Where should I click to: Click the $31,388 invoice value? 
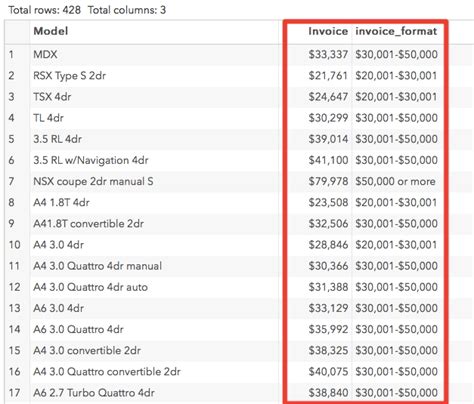tap(328, 287)
